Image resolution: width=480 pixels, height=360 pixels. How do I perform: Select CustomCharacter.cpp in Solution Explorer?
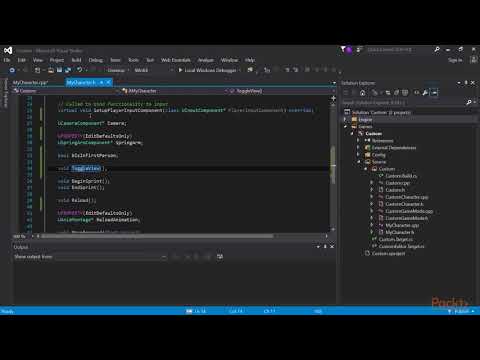[406, 197]
